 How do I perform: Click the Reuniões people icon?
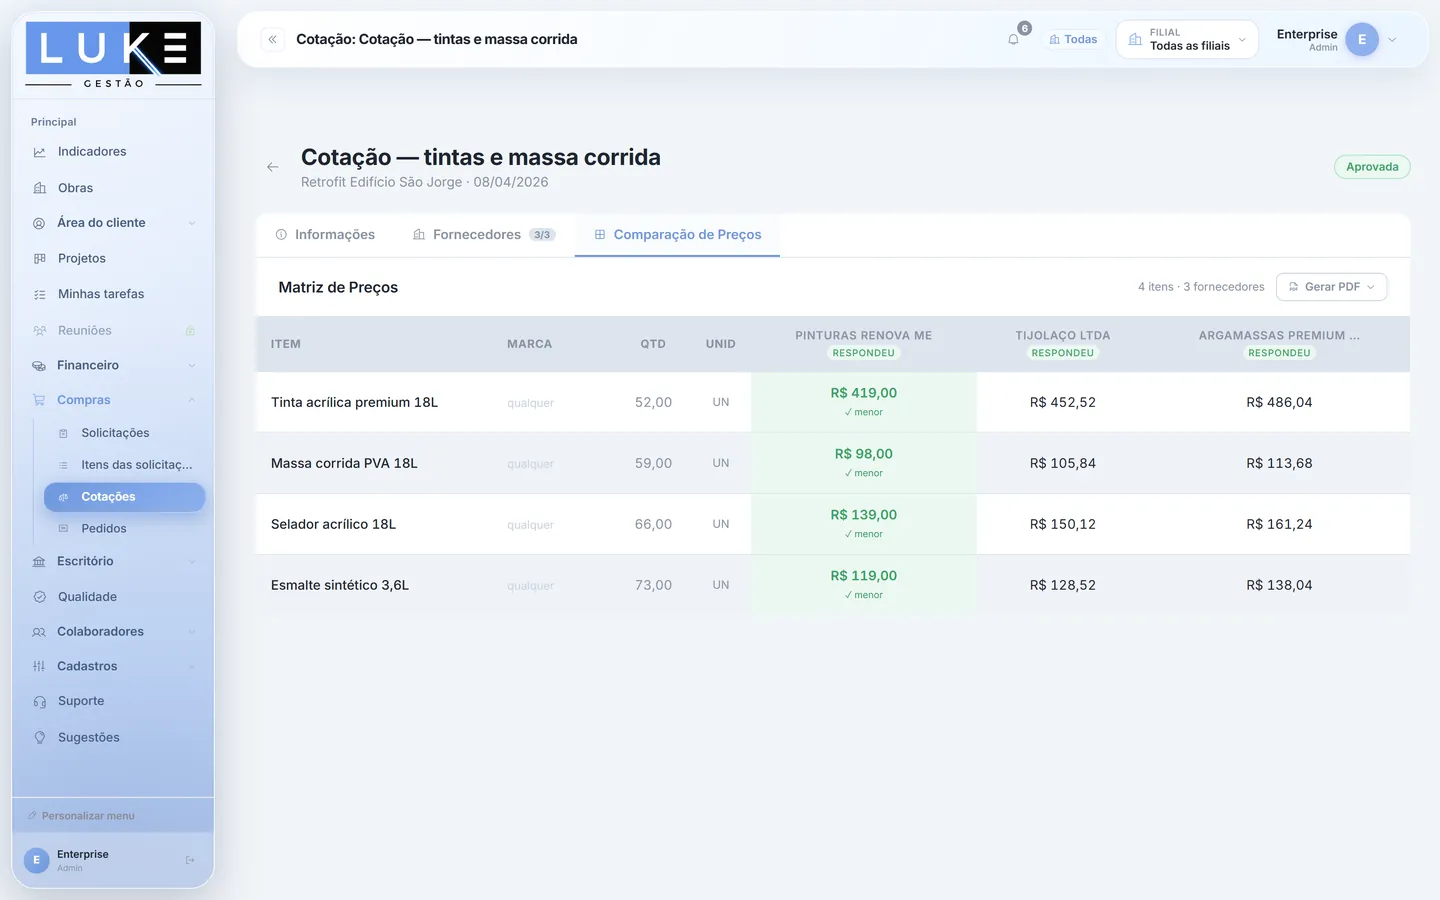pyautogui.click(x=40, y=331)
